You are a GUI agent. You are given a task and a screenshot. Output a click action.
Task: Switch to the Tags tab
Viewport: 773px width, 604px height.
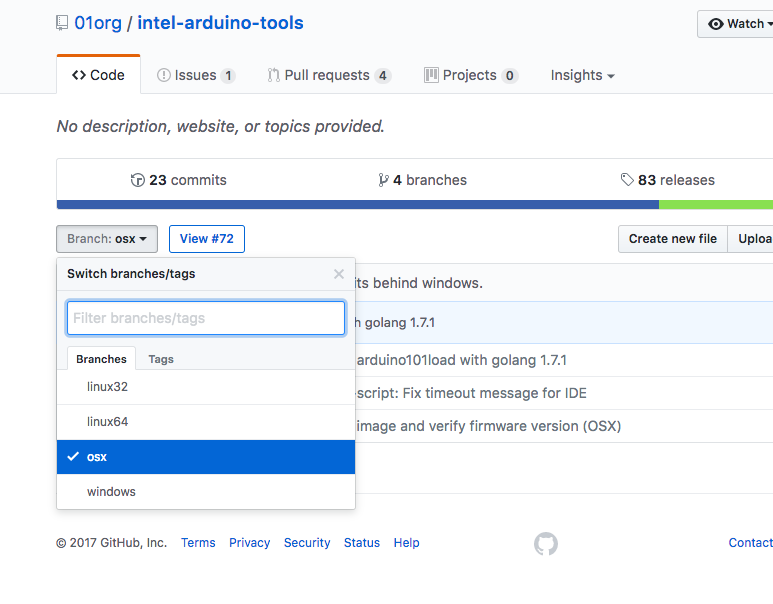point(160,359)
